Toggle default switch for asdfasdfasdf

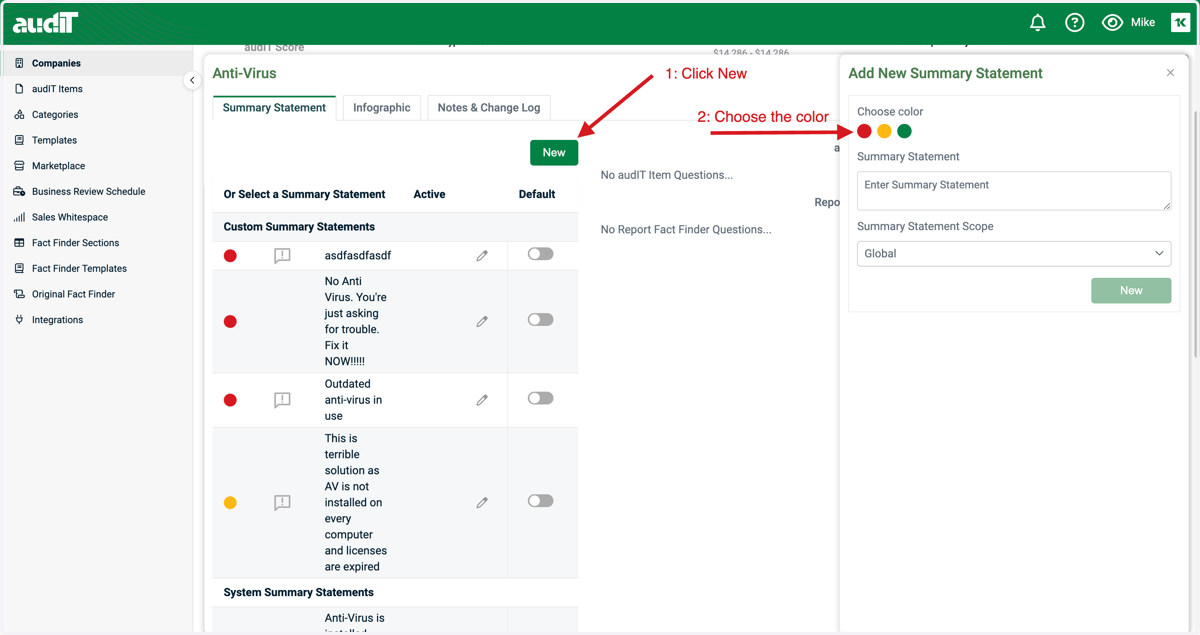(x=540, y=254)
